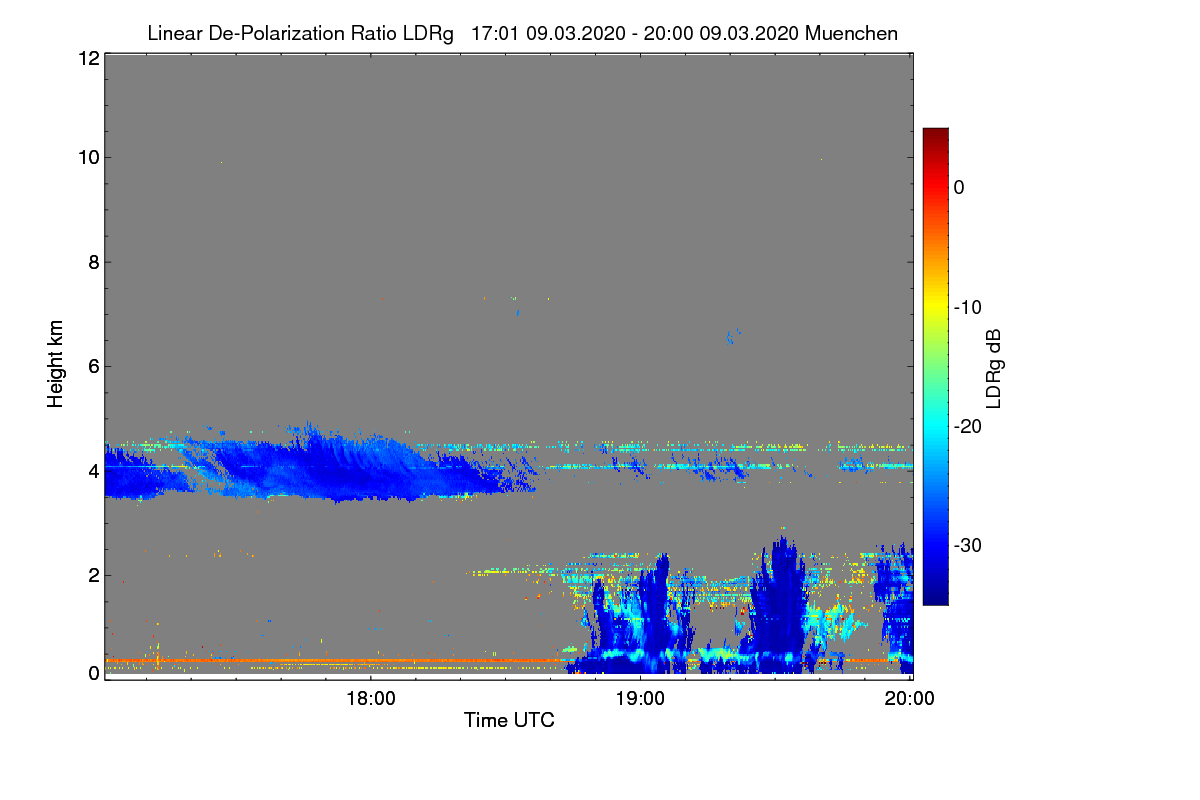Image resolution: width=1200 pixels, height=800 pixels.
Task: Click the height tick label 8
Action: coord(93,262)
